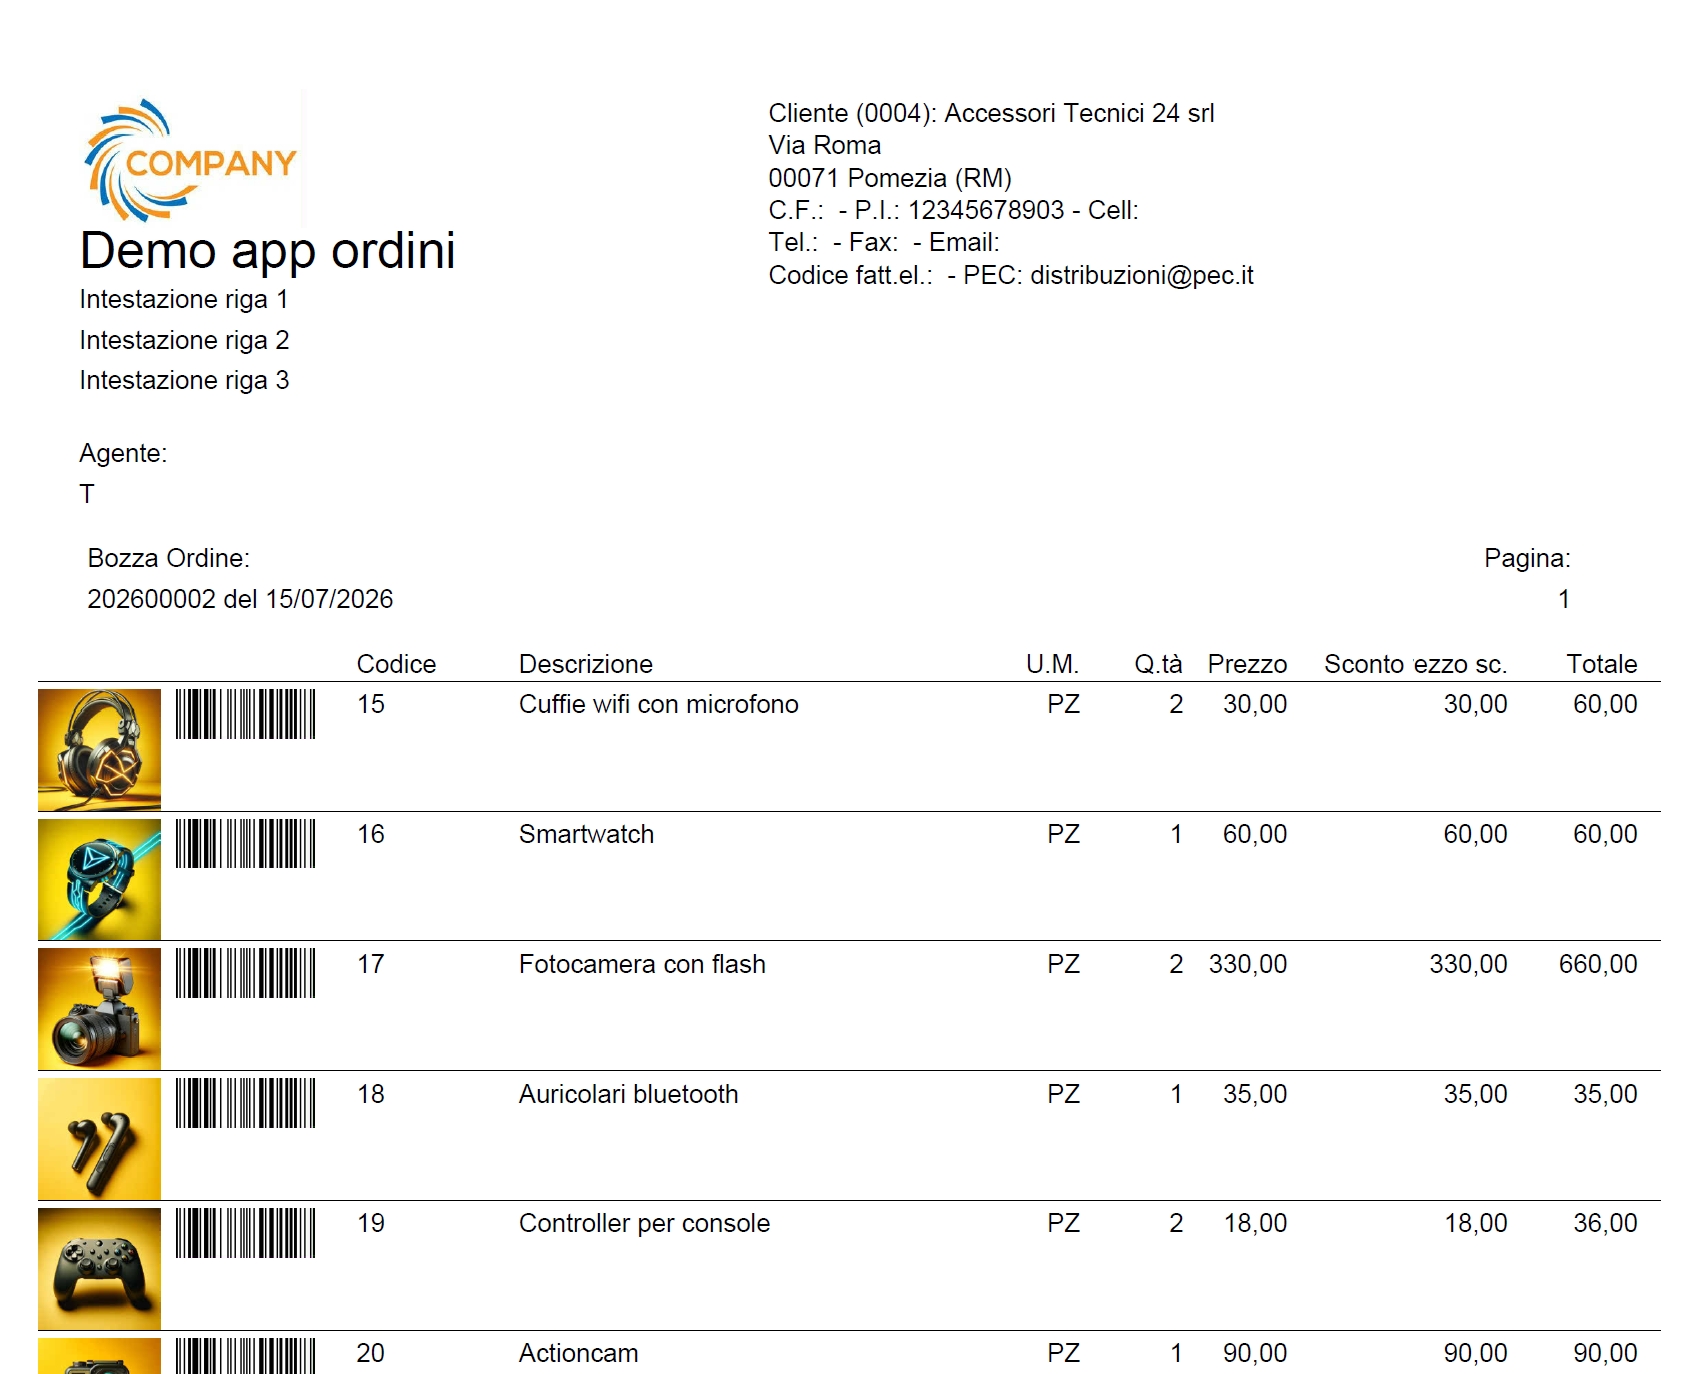1699x1374 pixels.
Task: Click the 'Bozza Ordine:' label
Action: (169, 558)
